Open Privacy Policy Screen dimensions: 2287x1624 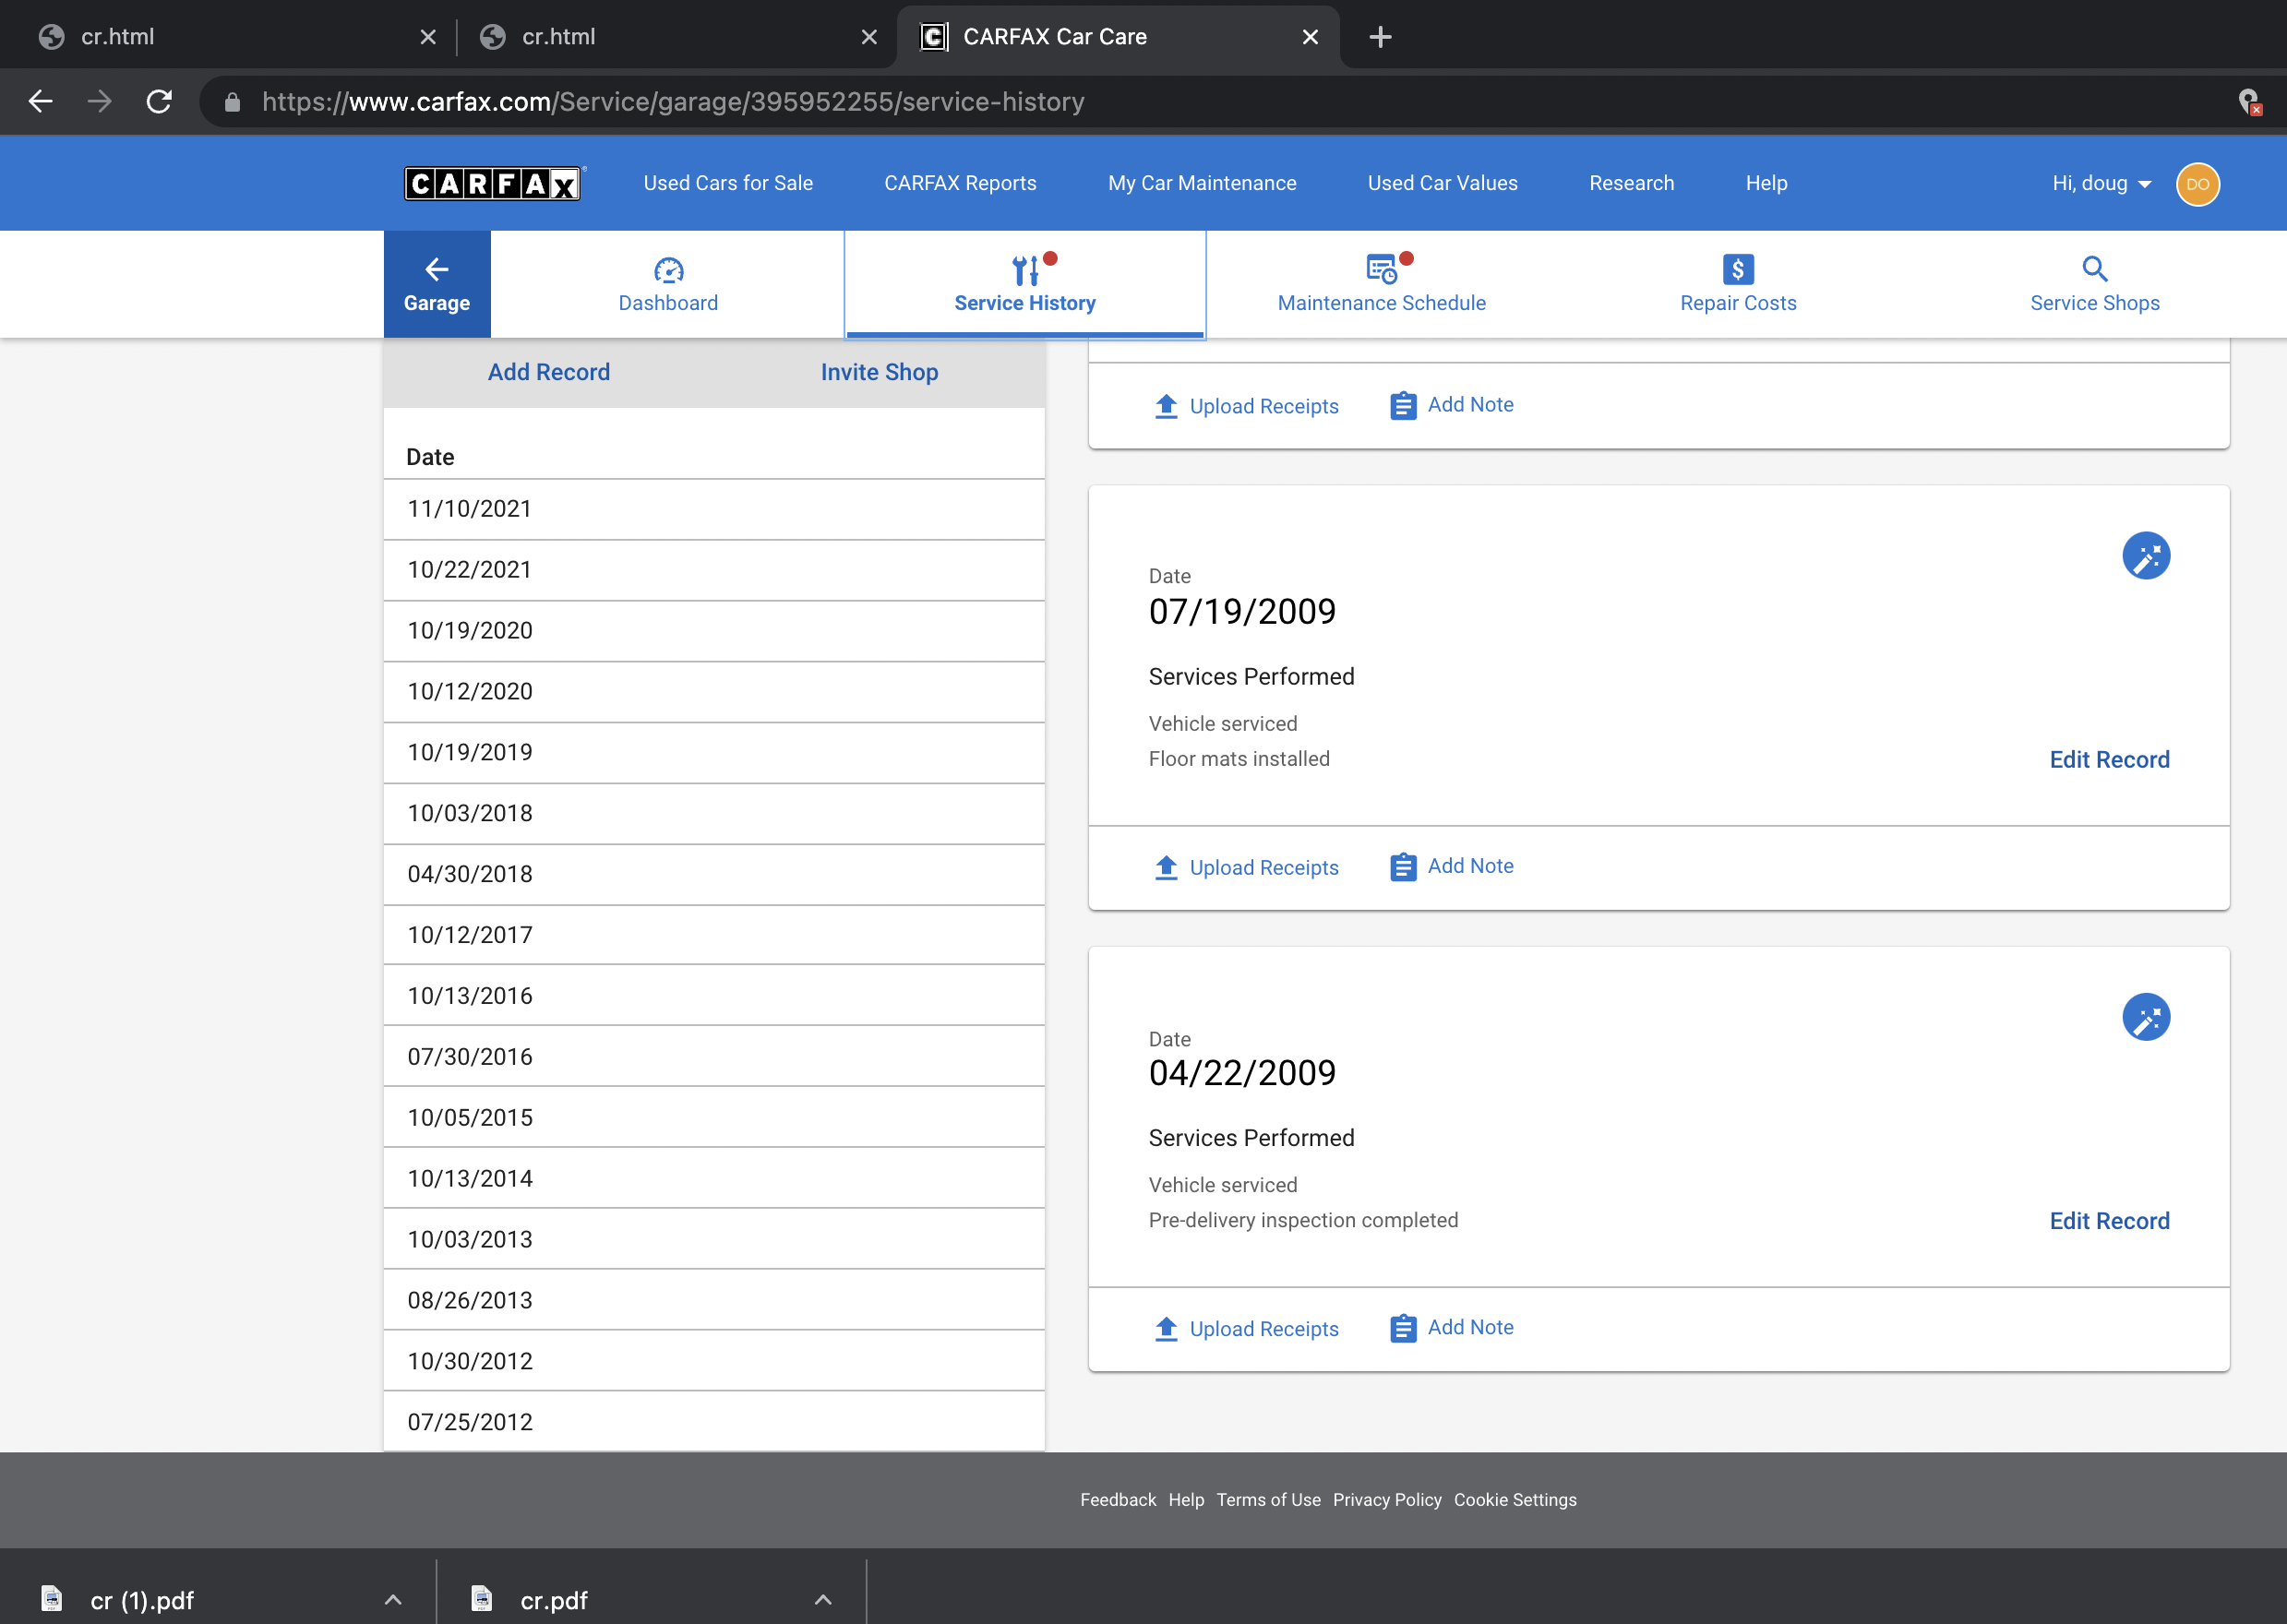click(1387, 1500)
